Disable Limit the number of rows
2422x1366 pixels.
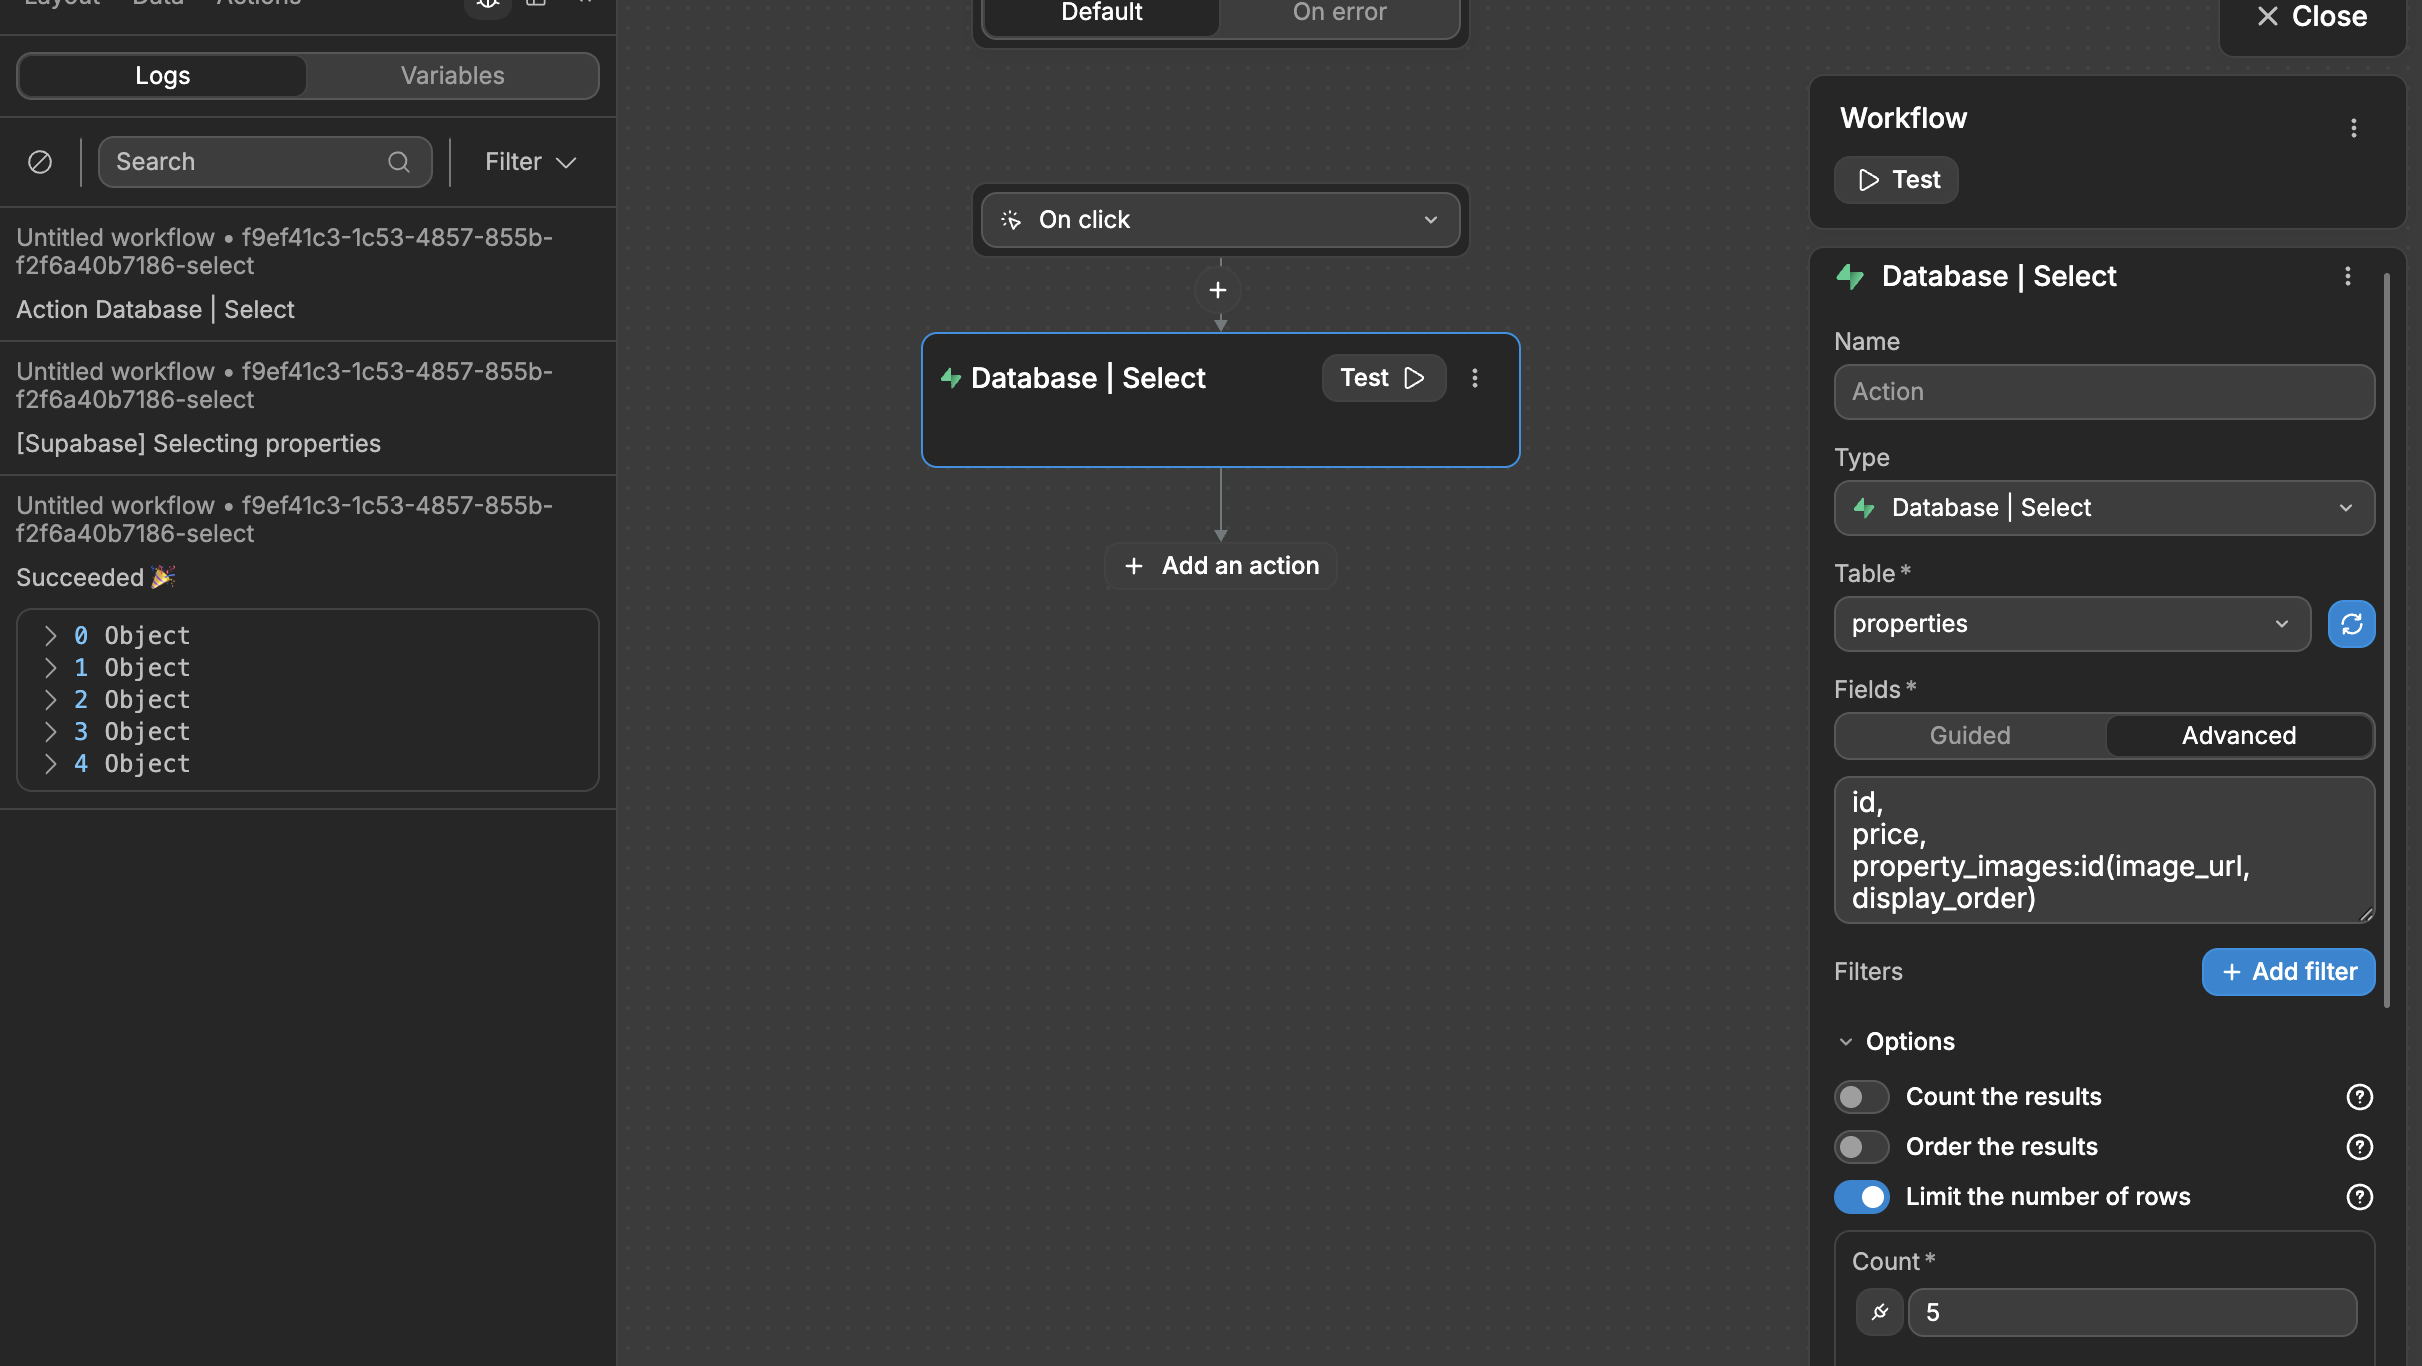pyautogui.click(x=1861, y=1196)
